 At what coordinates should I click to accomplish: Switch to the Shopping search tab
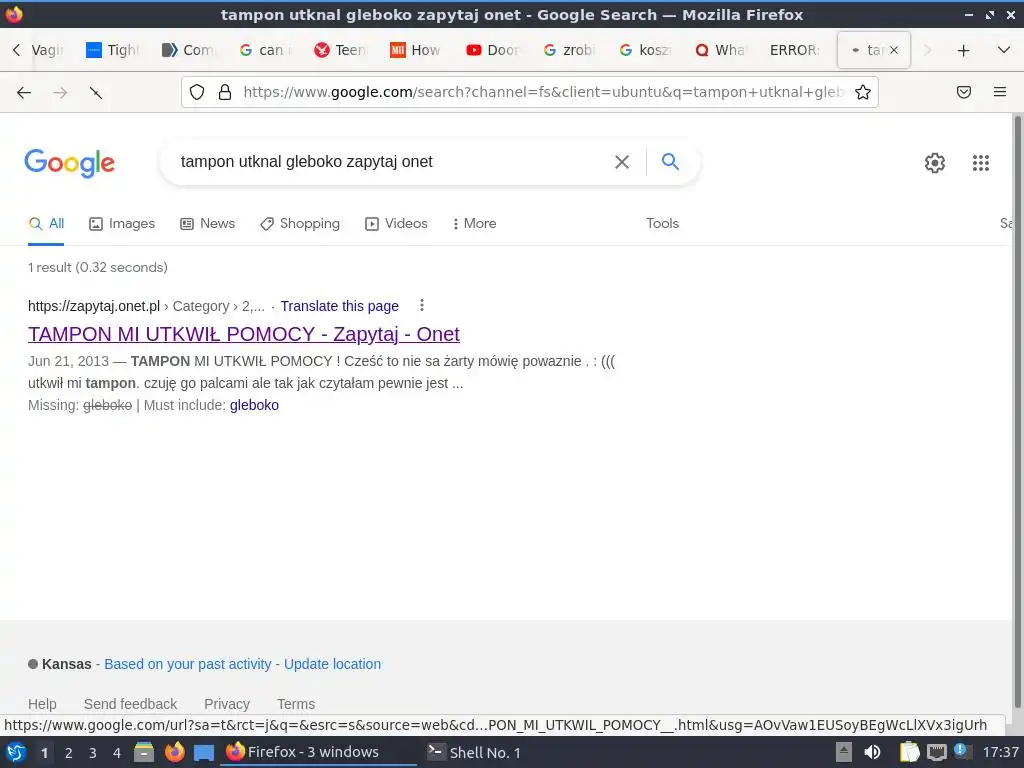(300, 223)
